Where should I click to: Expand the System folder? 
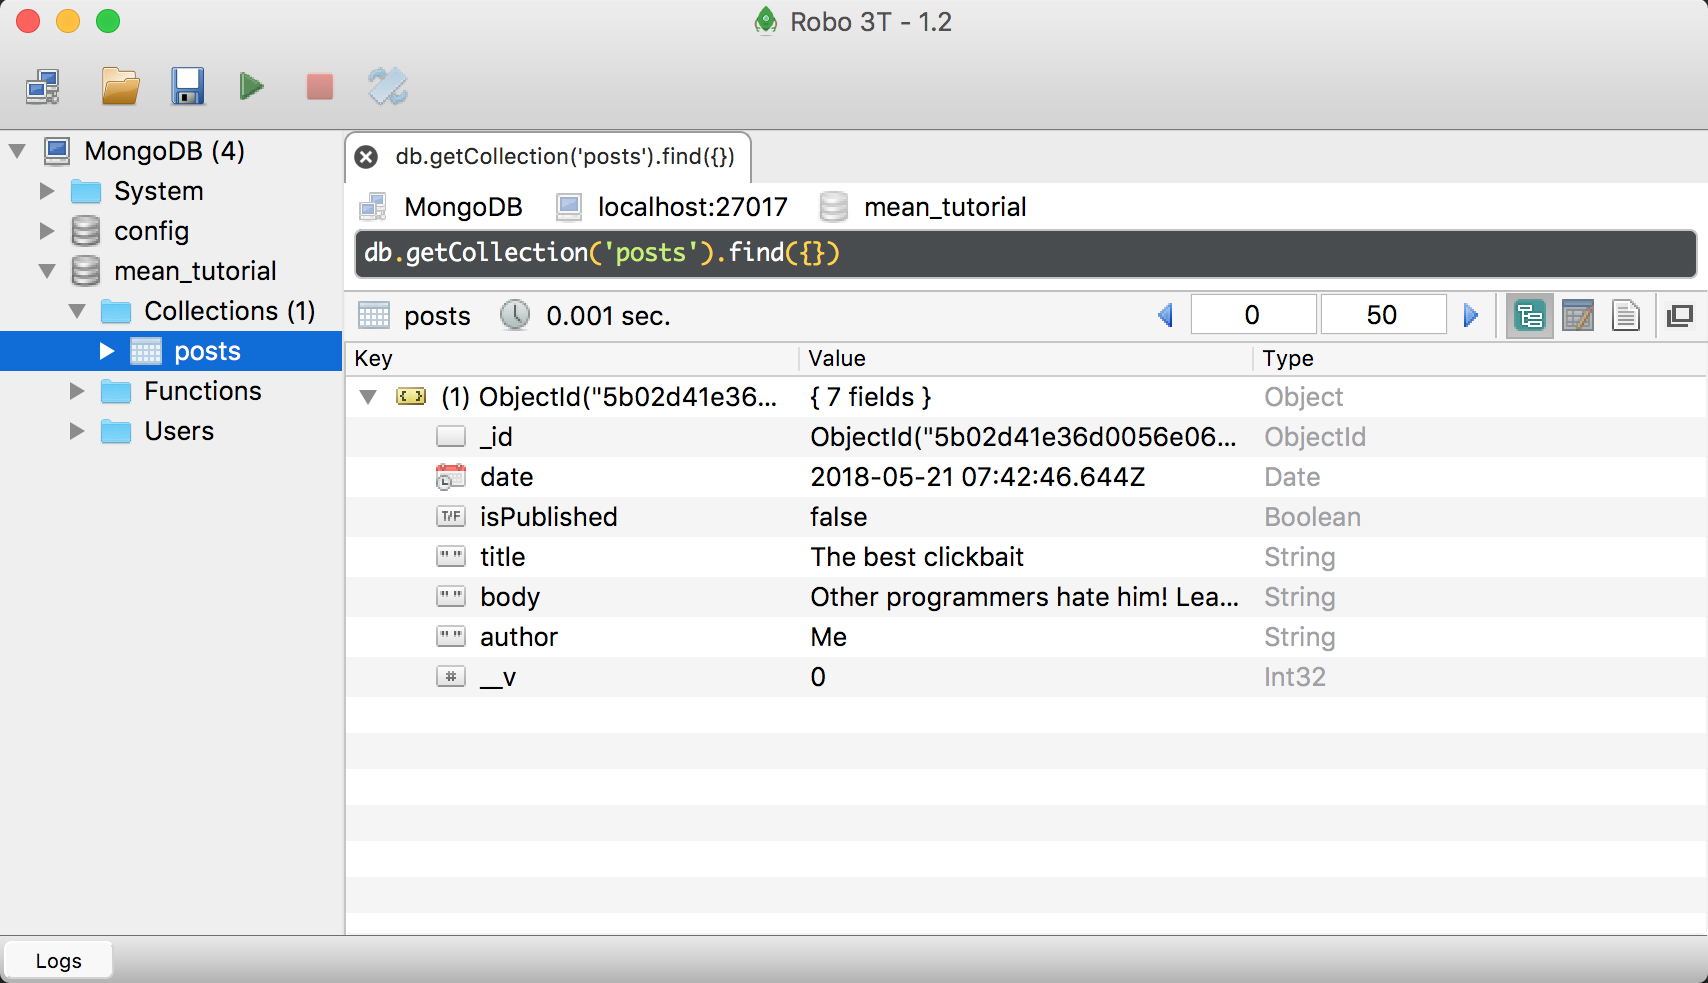click(47, 191)
